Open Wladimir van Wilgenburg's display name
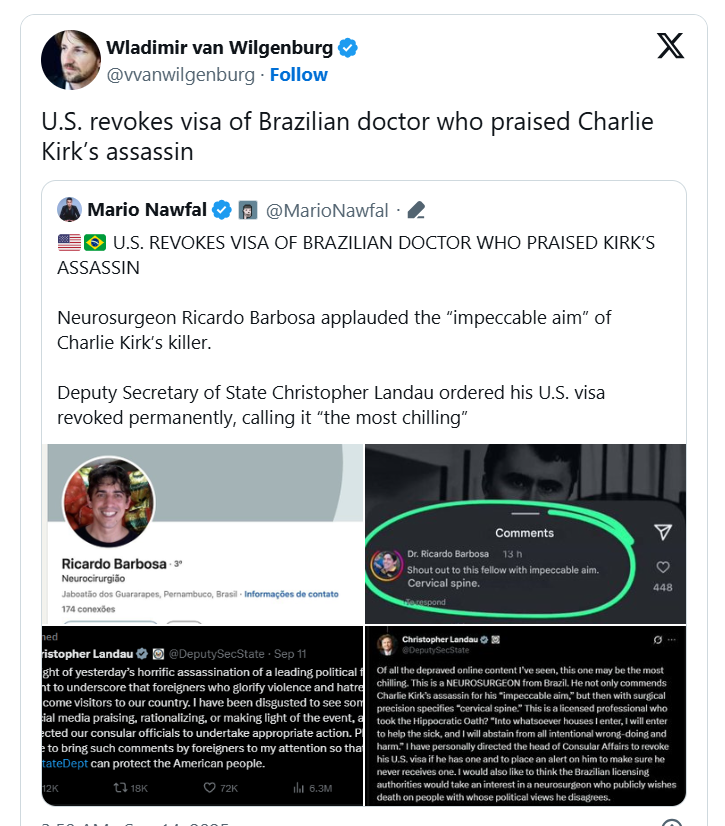Viewport: 725px width, 826px height. pyautogui.click(x=220, y=47)
